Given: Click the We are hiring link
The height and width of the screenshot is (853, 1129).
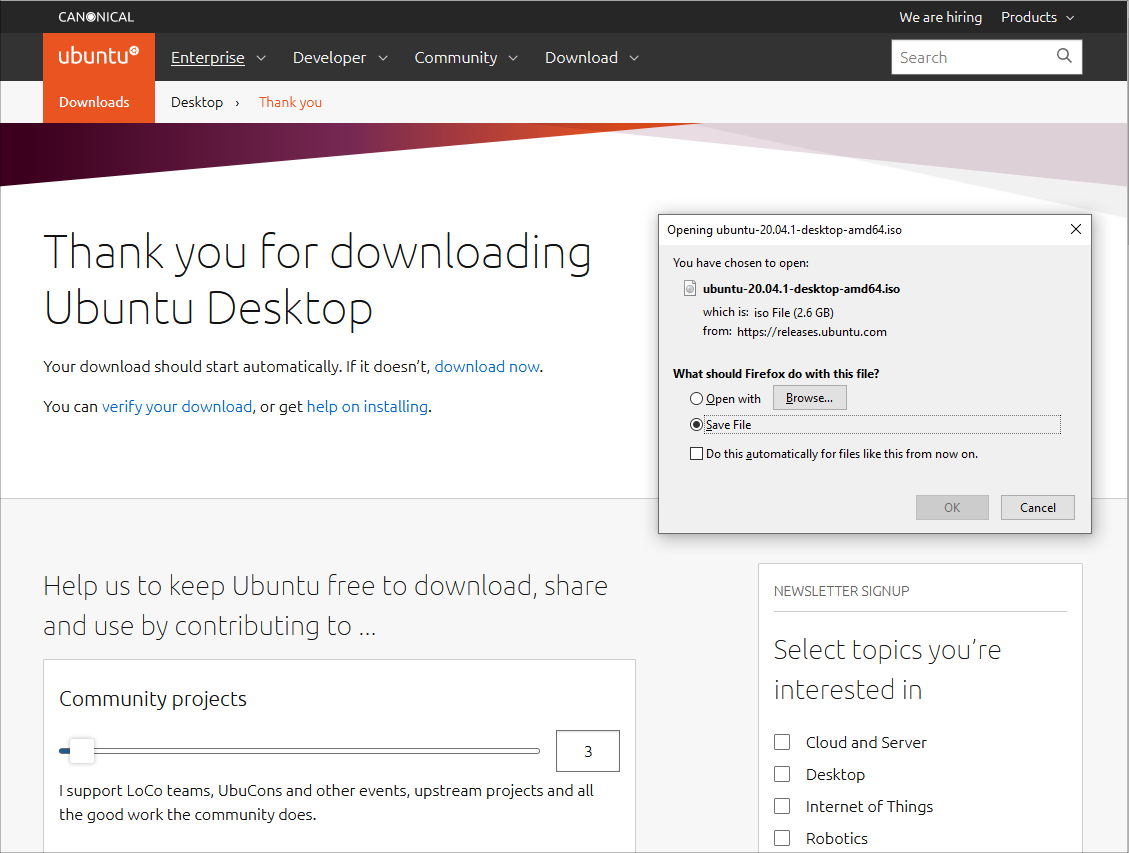Looking at the screenshot, I should coord(940,17).
